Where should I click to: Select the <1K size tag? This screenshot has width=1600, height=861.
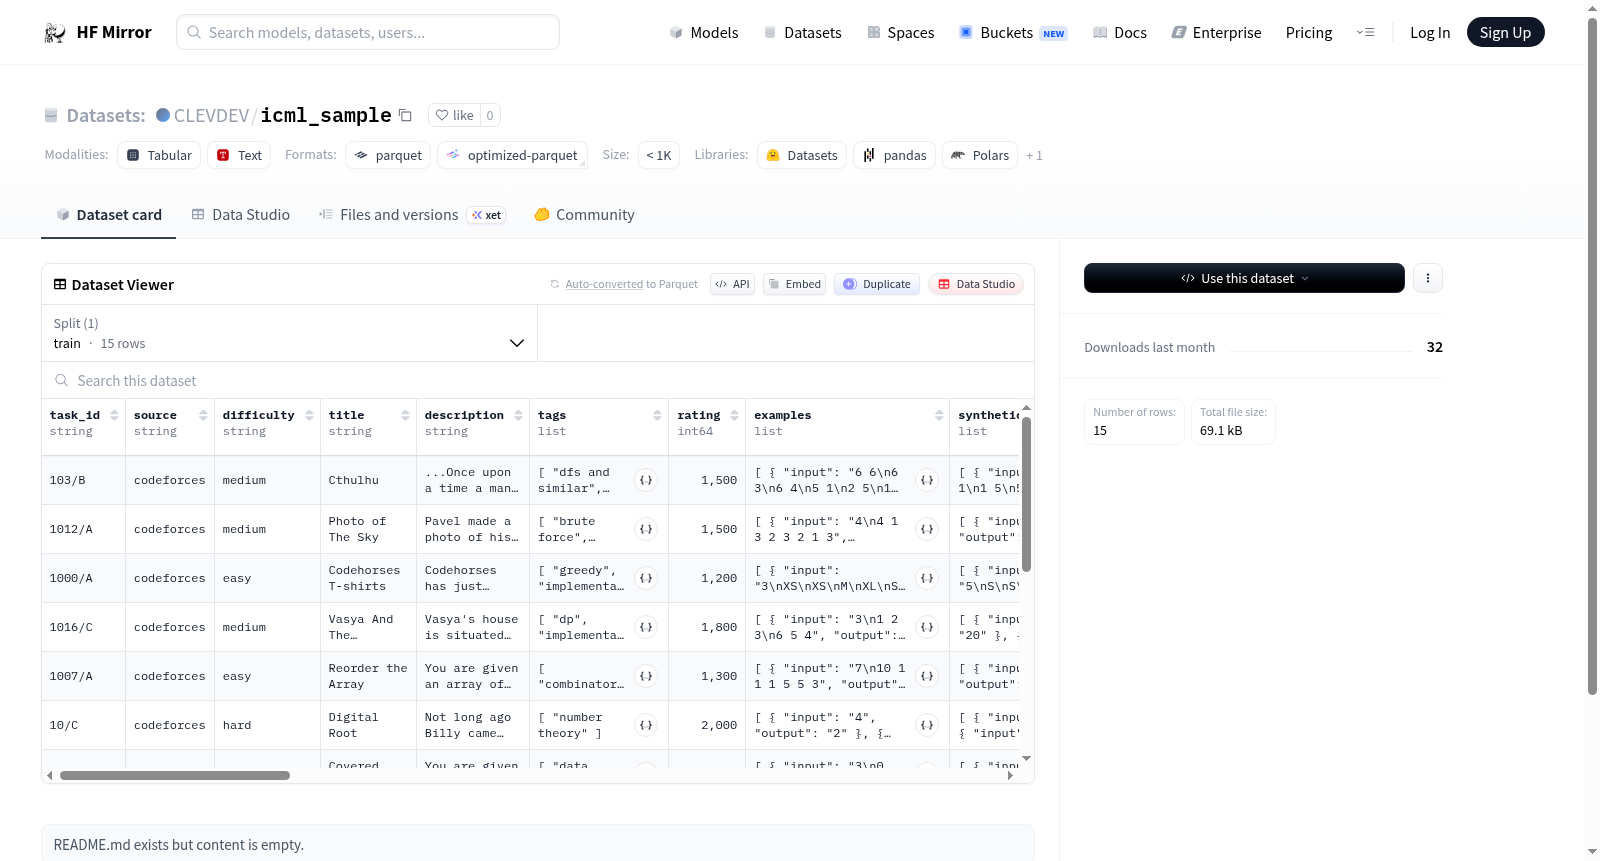[x=659, y=155]
